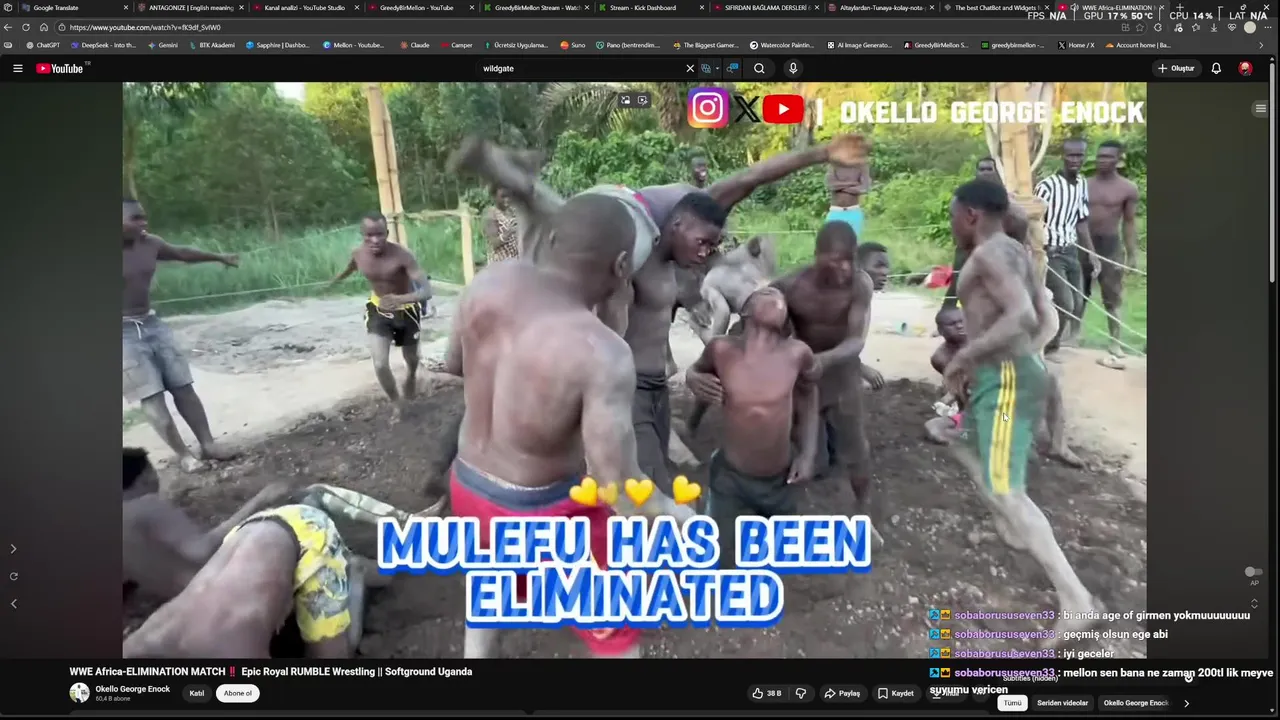Open the browser downloads icon

1213,27
